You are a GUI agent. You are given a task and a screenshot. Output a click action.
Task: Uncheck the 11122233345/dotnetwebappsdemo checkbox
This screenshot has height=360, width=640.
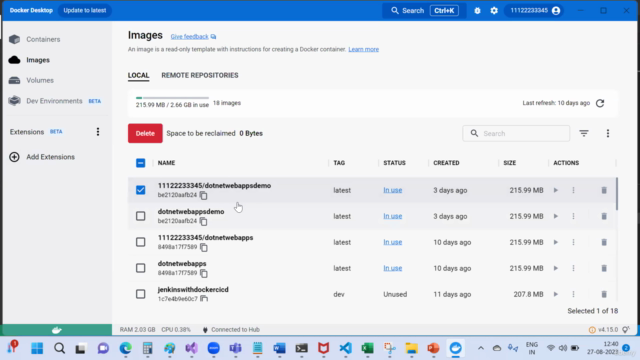pyautogui.click(x=140, y=190)
